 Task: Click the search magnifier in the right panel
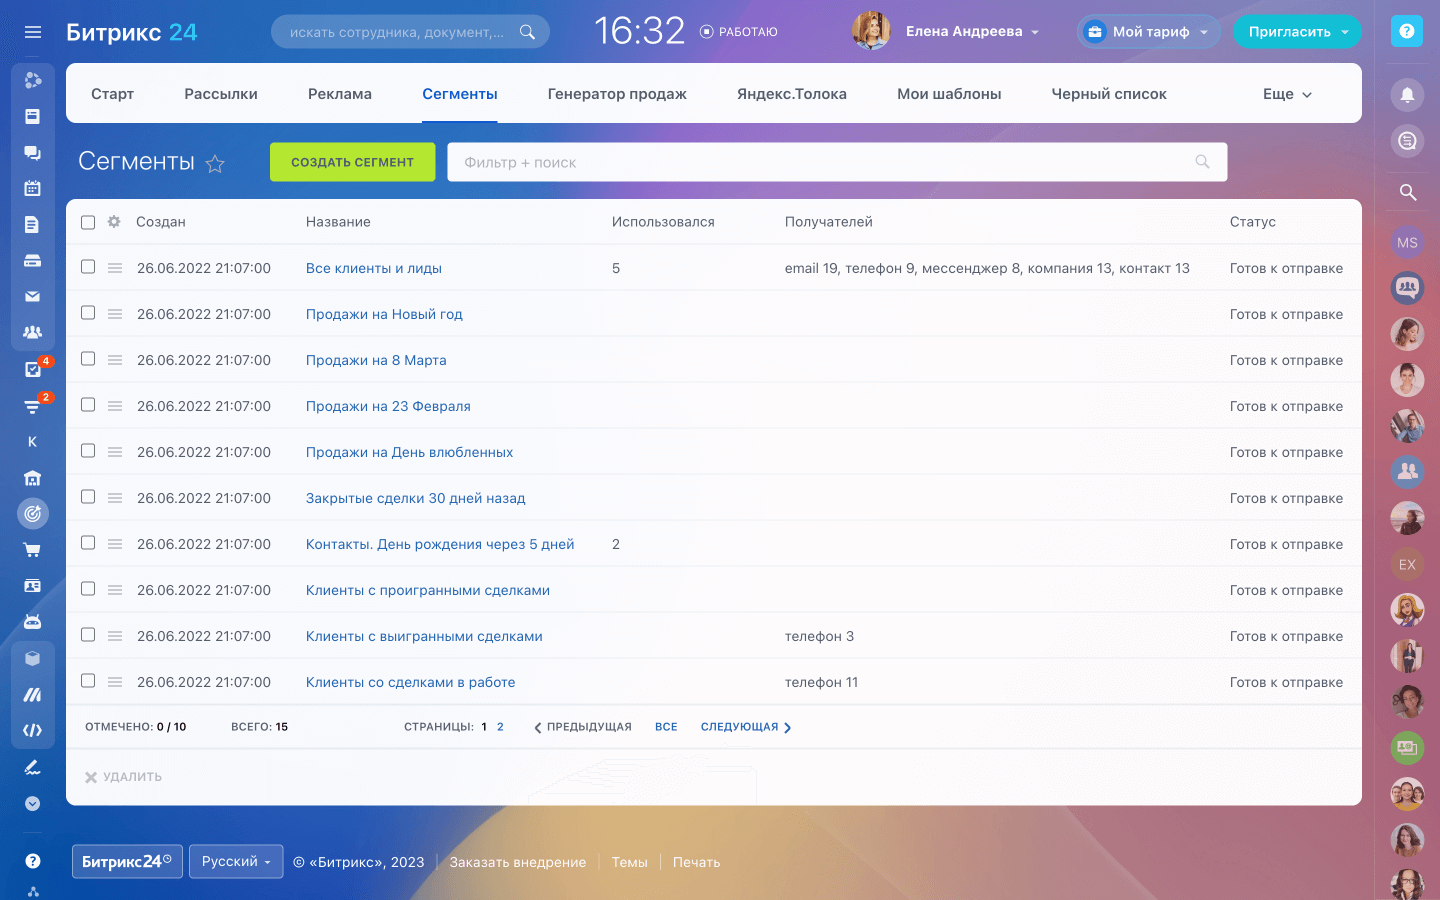point(1407,193)
